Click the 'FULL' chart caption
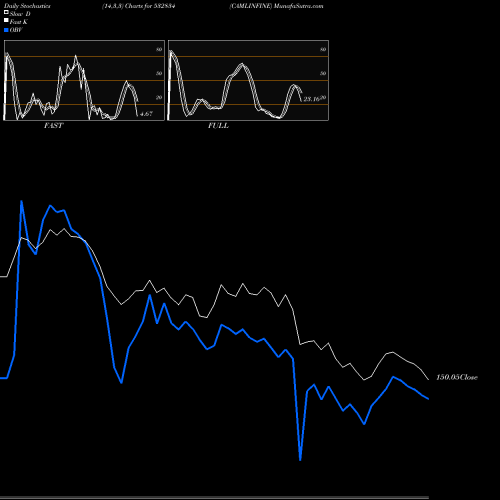 click(218, 126)
